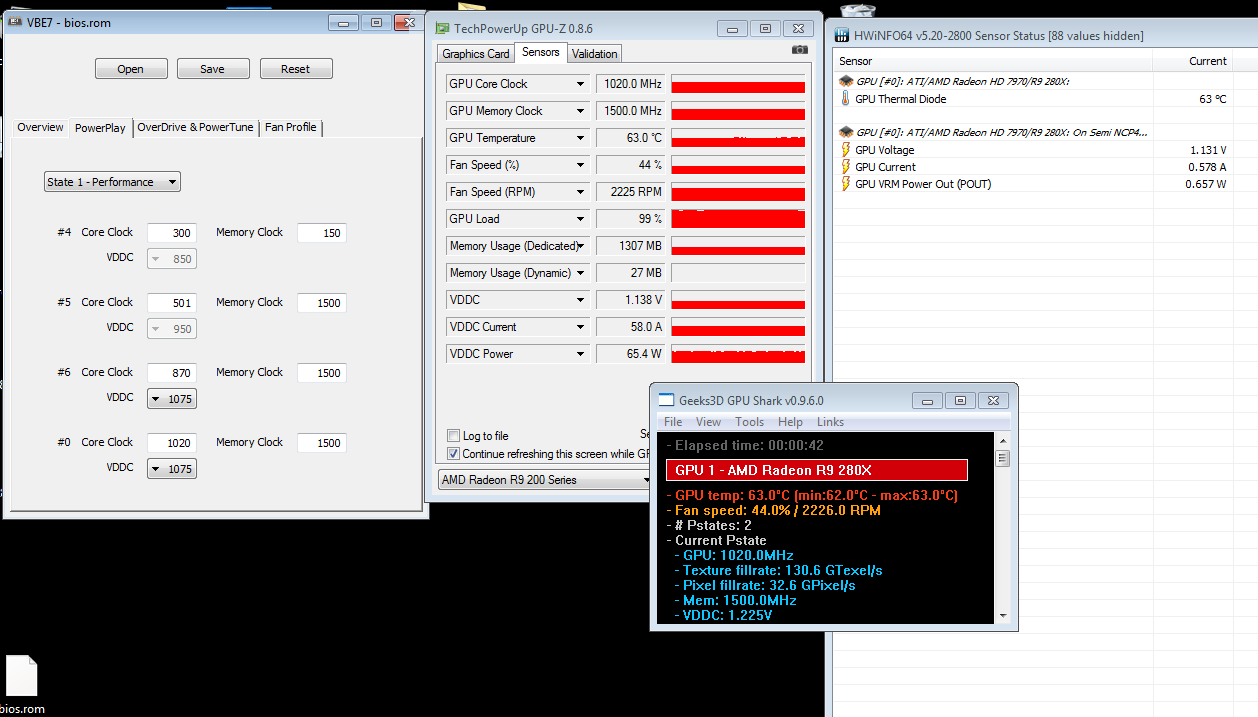Click the chip icon of the On Semi NCP4 header row
The image size is (1258, 717).
(x=845, y=132)
